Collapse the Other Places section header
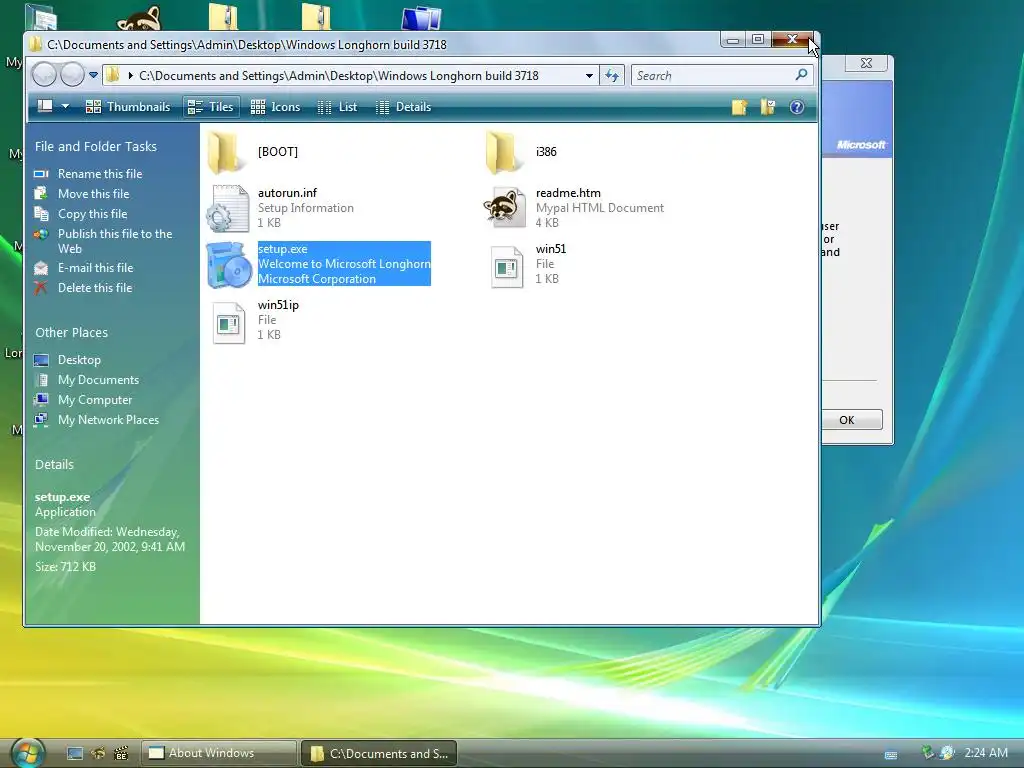This screenshot has width=1024, height=768. pyautogui.click(x=71, y=333)
